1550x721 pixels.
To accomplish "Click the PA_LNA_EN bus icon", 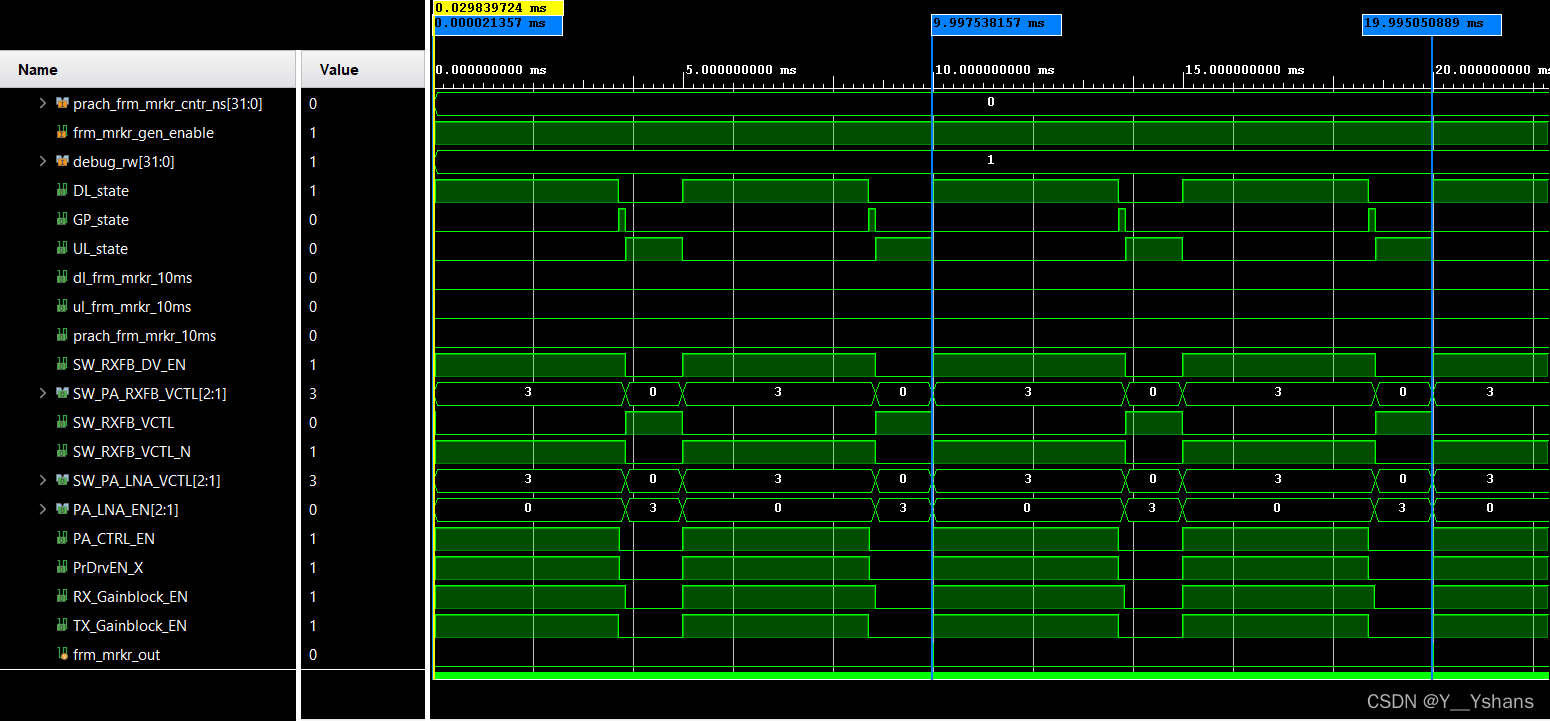I will coord(62,509).
